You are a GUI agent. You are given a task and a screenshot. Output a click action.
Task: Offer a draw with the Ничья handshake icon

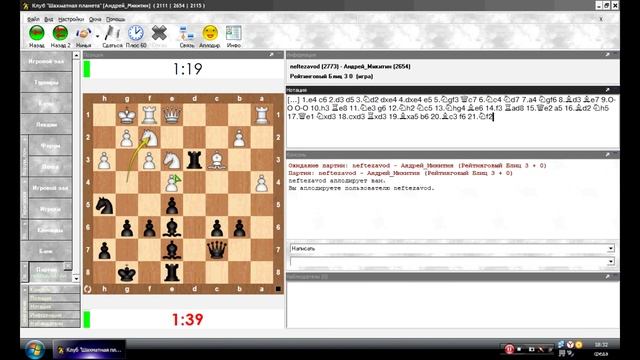(84, 33)
